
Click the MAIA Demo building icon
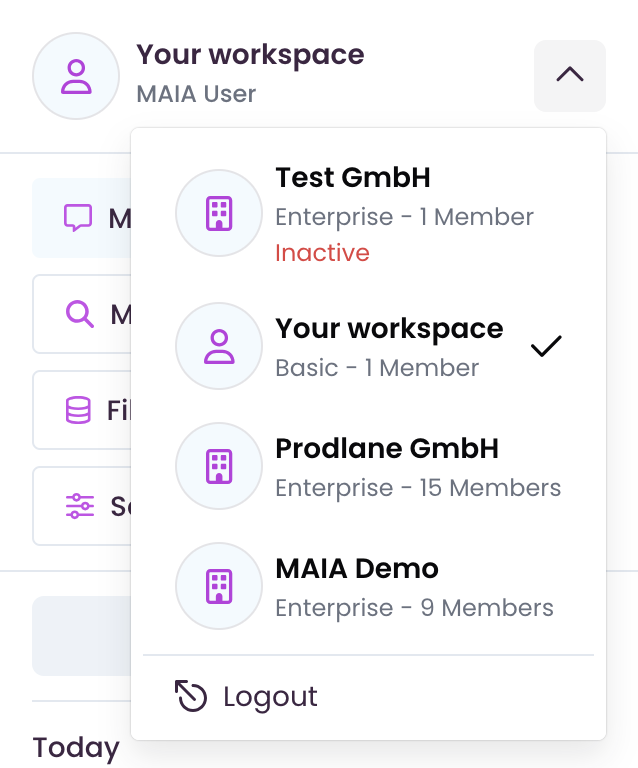(x=218, y=586)
